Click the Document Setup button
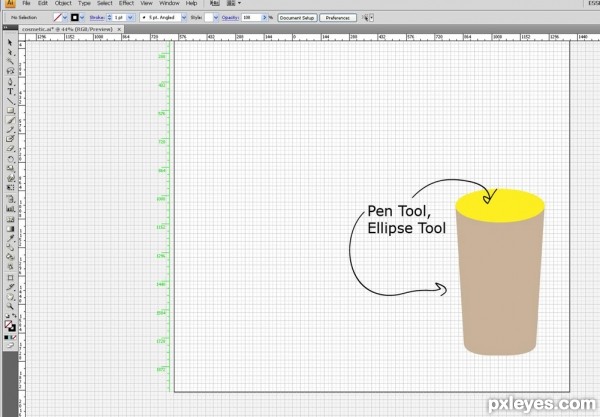 pos(297,18)
